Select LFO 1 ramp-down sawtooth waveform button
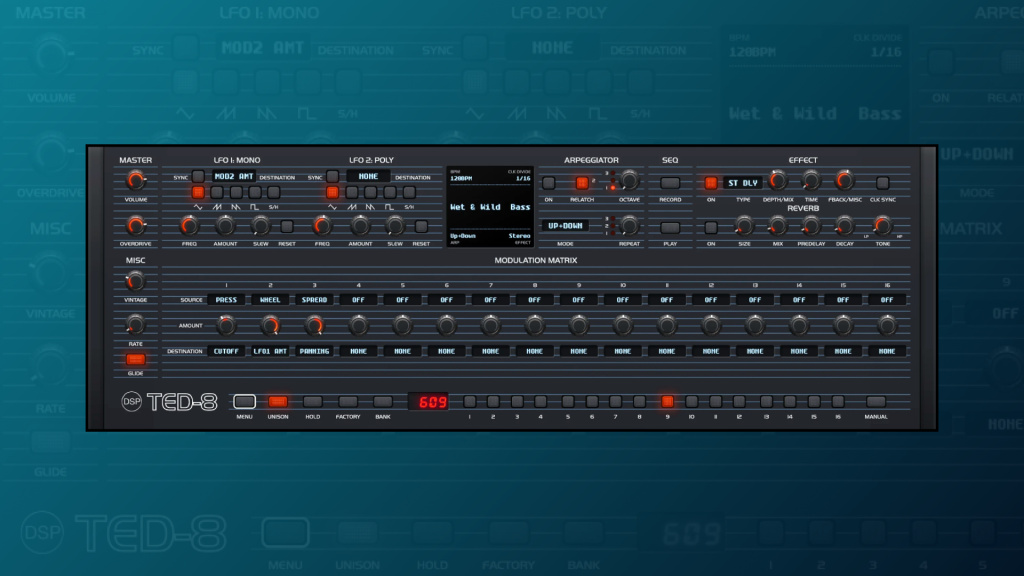 pyautogui.click(x=236, y=192)
